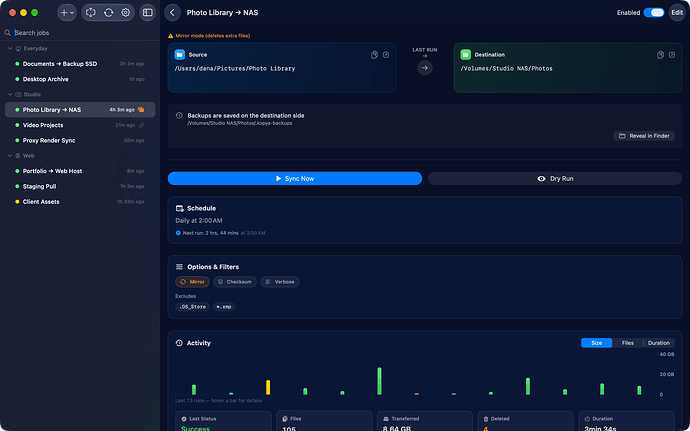The width and height of the screenshot is (690, 431).
Task: Open the Destination folder with its reveal icon
Action: [x=672, y=55]
